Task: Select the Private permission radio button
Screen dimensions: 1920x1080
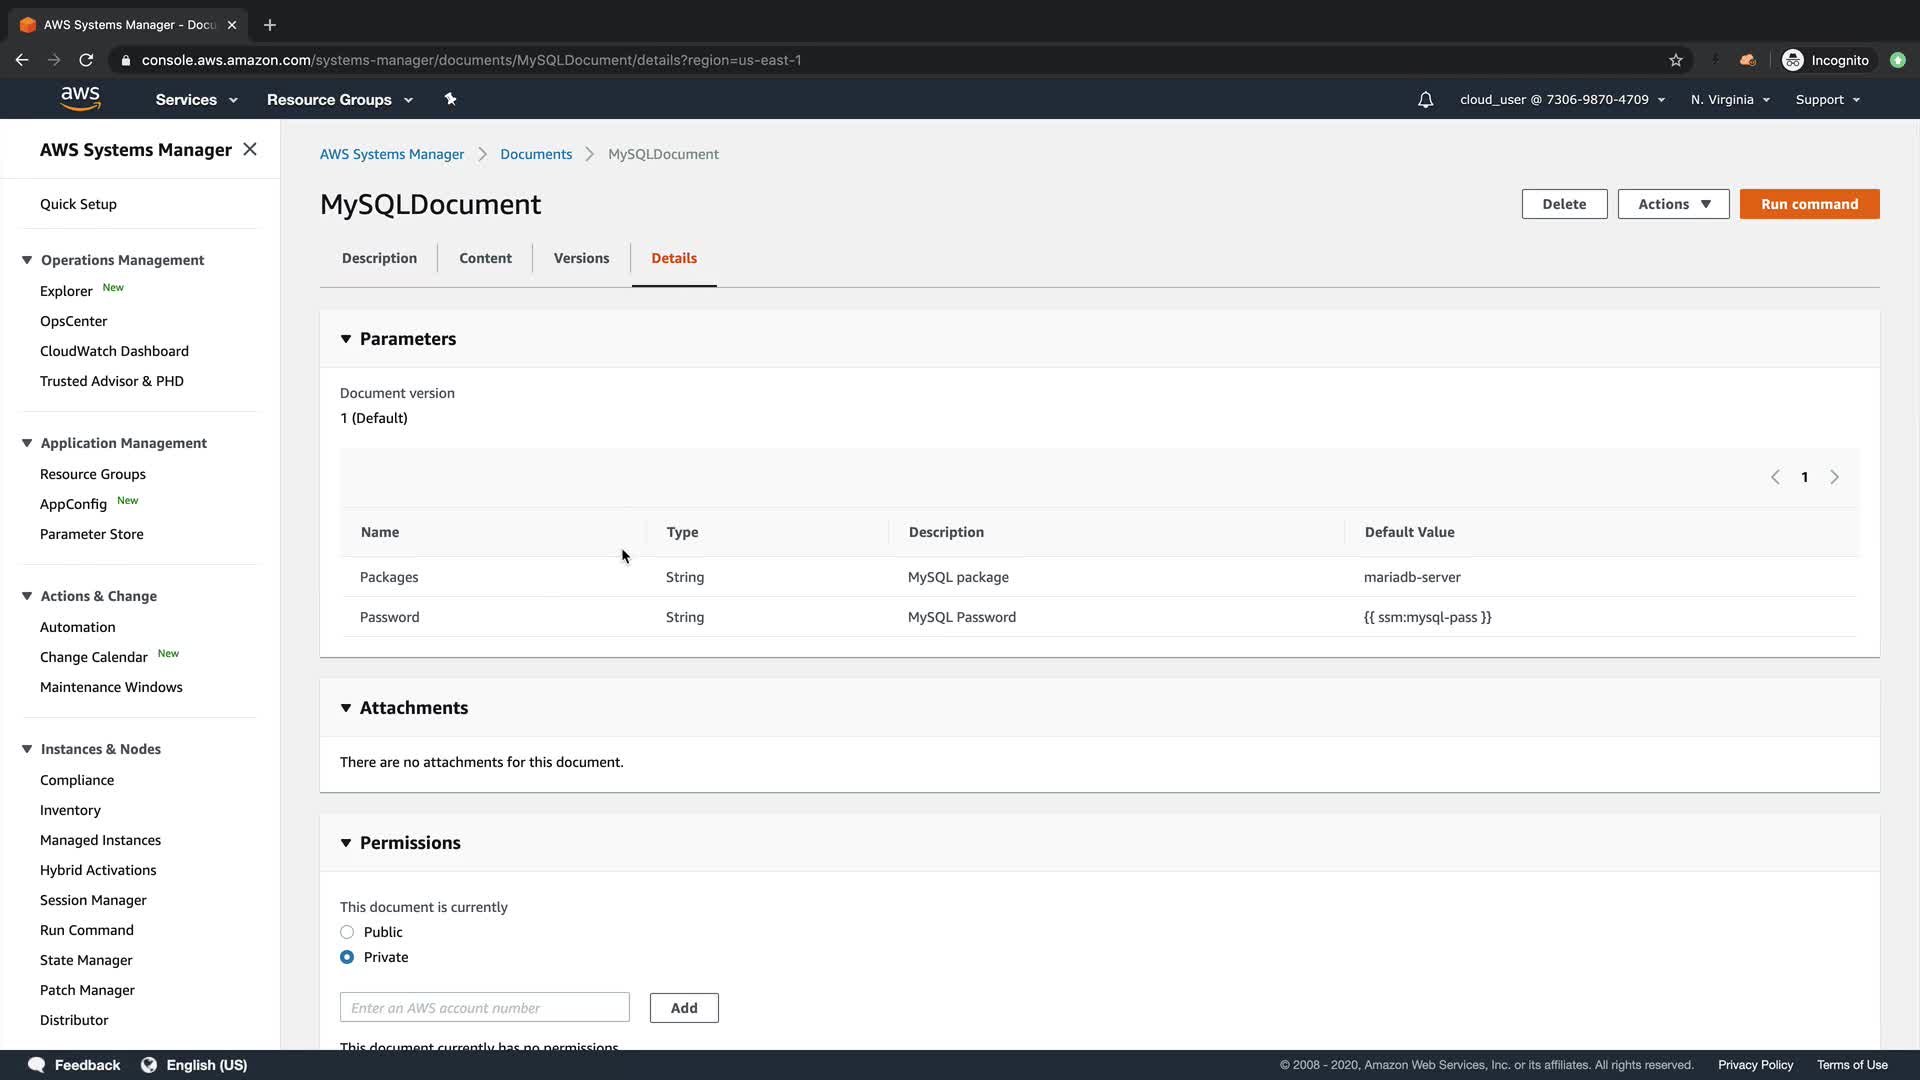Action: coord(347,957)
